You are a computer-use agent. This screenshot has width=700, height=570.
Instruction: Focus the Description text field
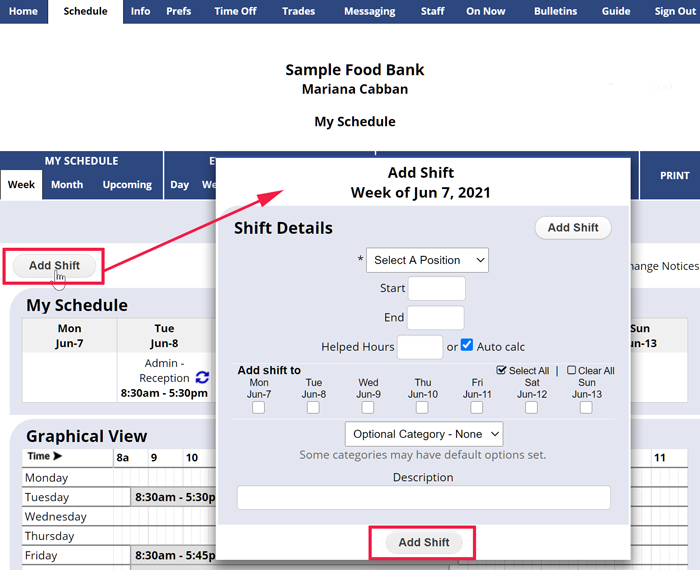(x=423, y=498)
